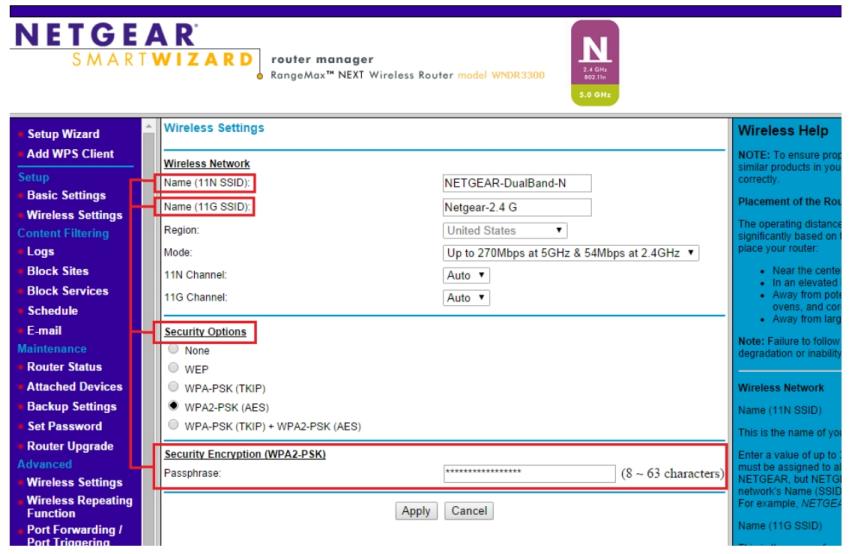Open the Logs page
This screenshot has width=852, height=554.
click(x=41, y=251)
